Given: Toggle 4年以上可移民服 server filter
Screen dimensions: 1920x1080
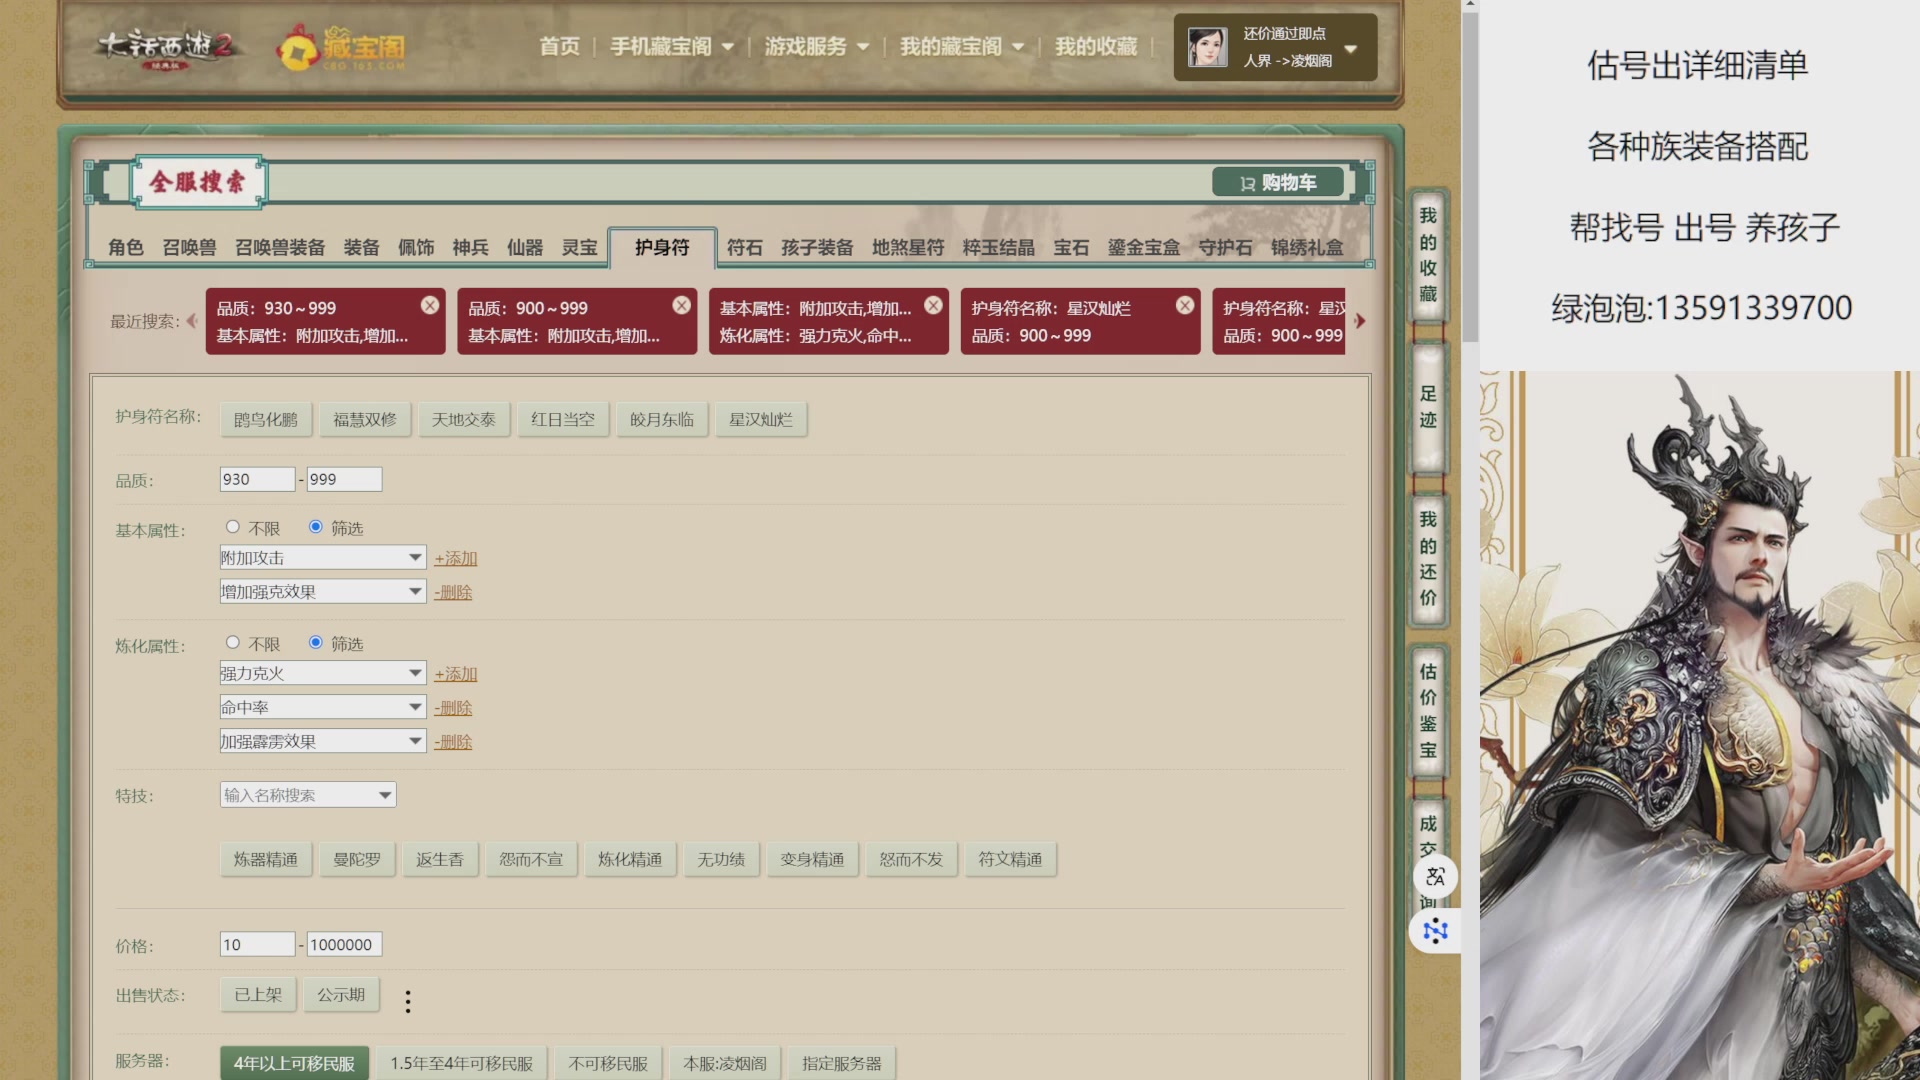Looking at the screenshot, I should [294, 1063].
